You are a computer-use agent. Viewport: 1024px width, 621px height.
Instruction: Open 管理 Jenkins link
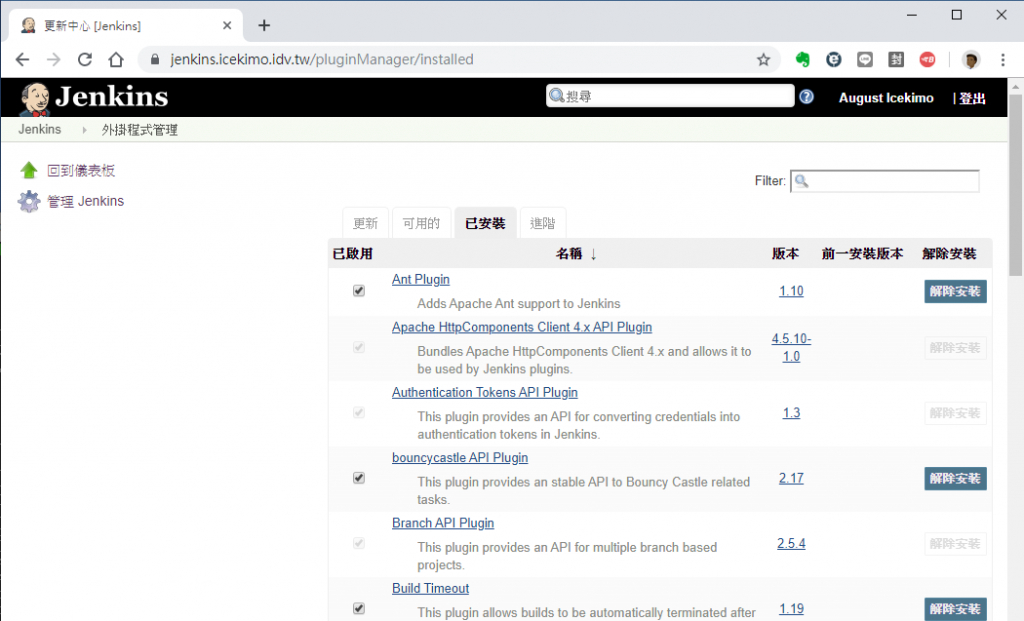(x=86, y=201)
